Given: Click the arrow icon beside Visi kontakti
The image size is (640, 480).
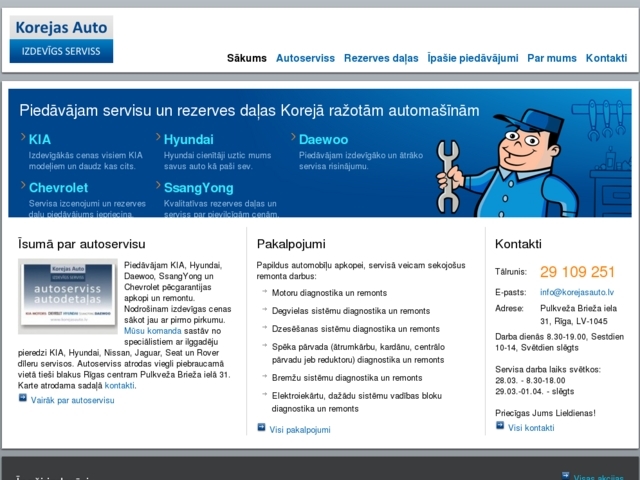Looking at the screenshot, I should 500,425.
